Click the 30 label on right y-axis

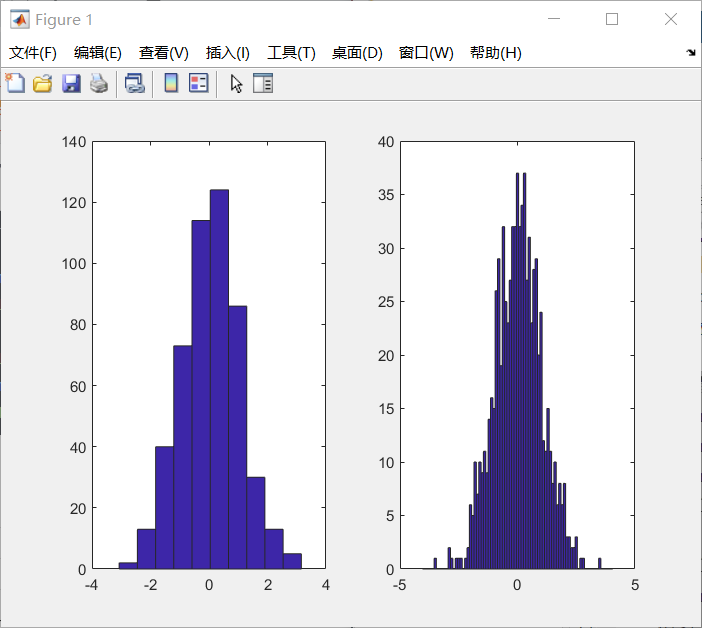(386, 249)
